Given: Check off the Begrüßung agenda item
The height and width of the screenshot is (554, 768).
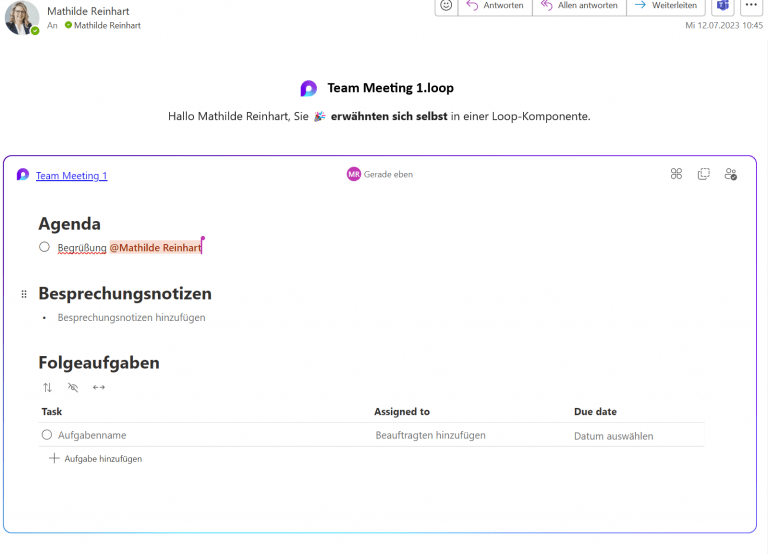Looking at the screenshot, I should pyautogui.click(x=45, y=247).
